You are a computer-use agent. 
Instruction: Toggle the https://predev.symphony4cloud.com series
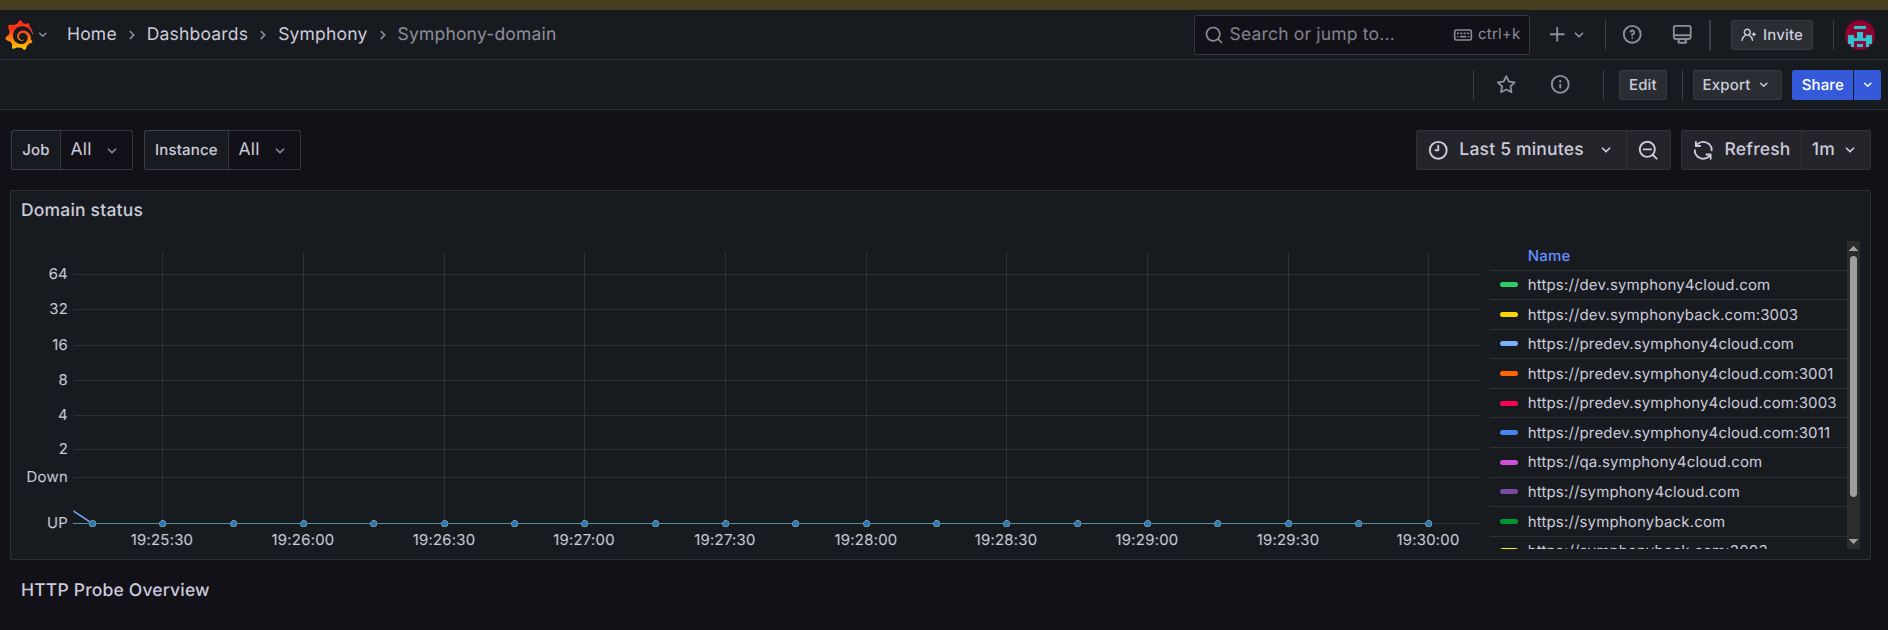click(x=1660, y=344)
